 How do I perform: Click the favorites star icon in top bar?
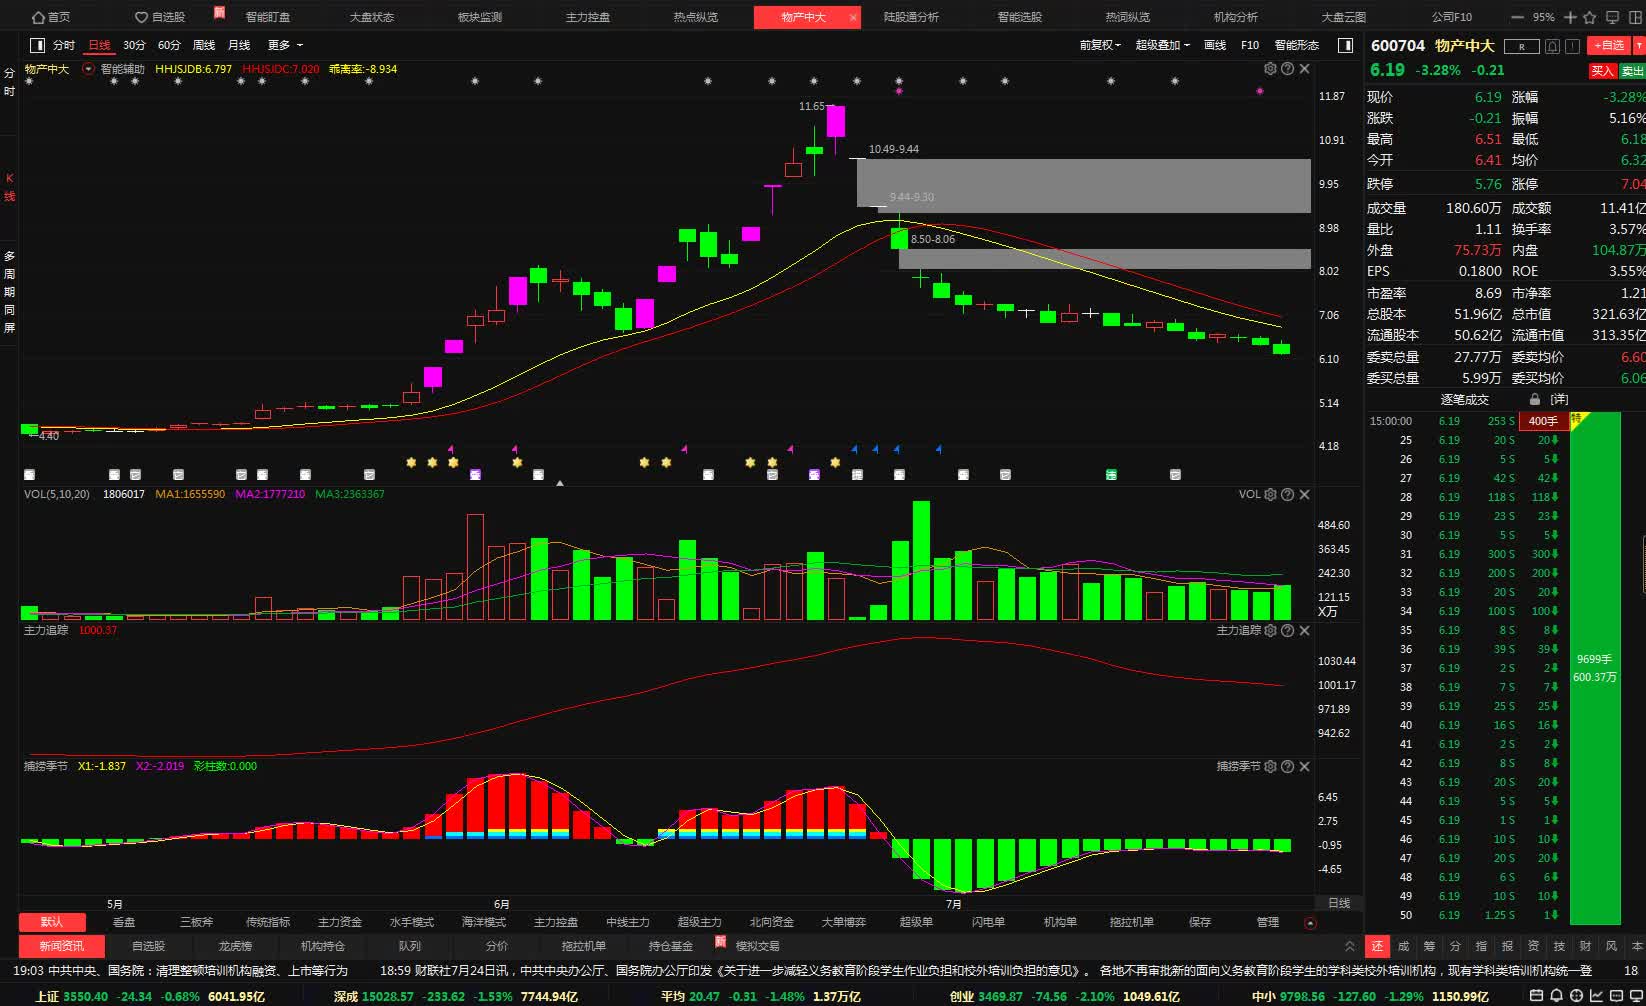[1590, 17]
